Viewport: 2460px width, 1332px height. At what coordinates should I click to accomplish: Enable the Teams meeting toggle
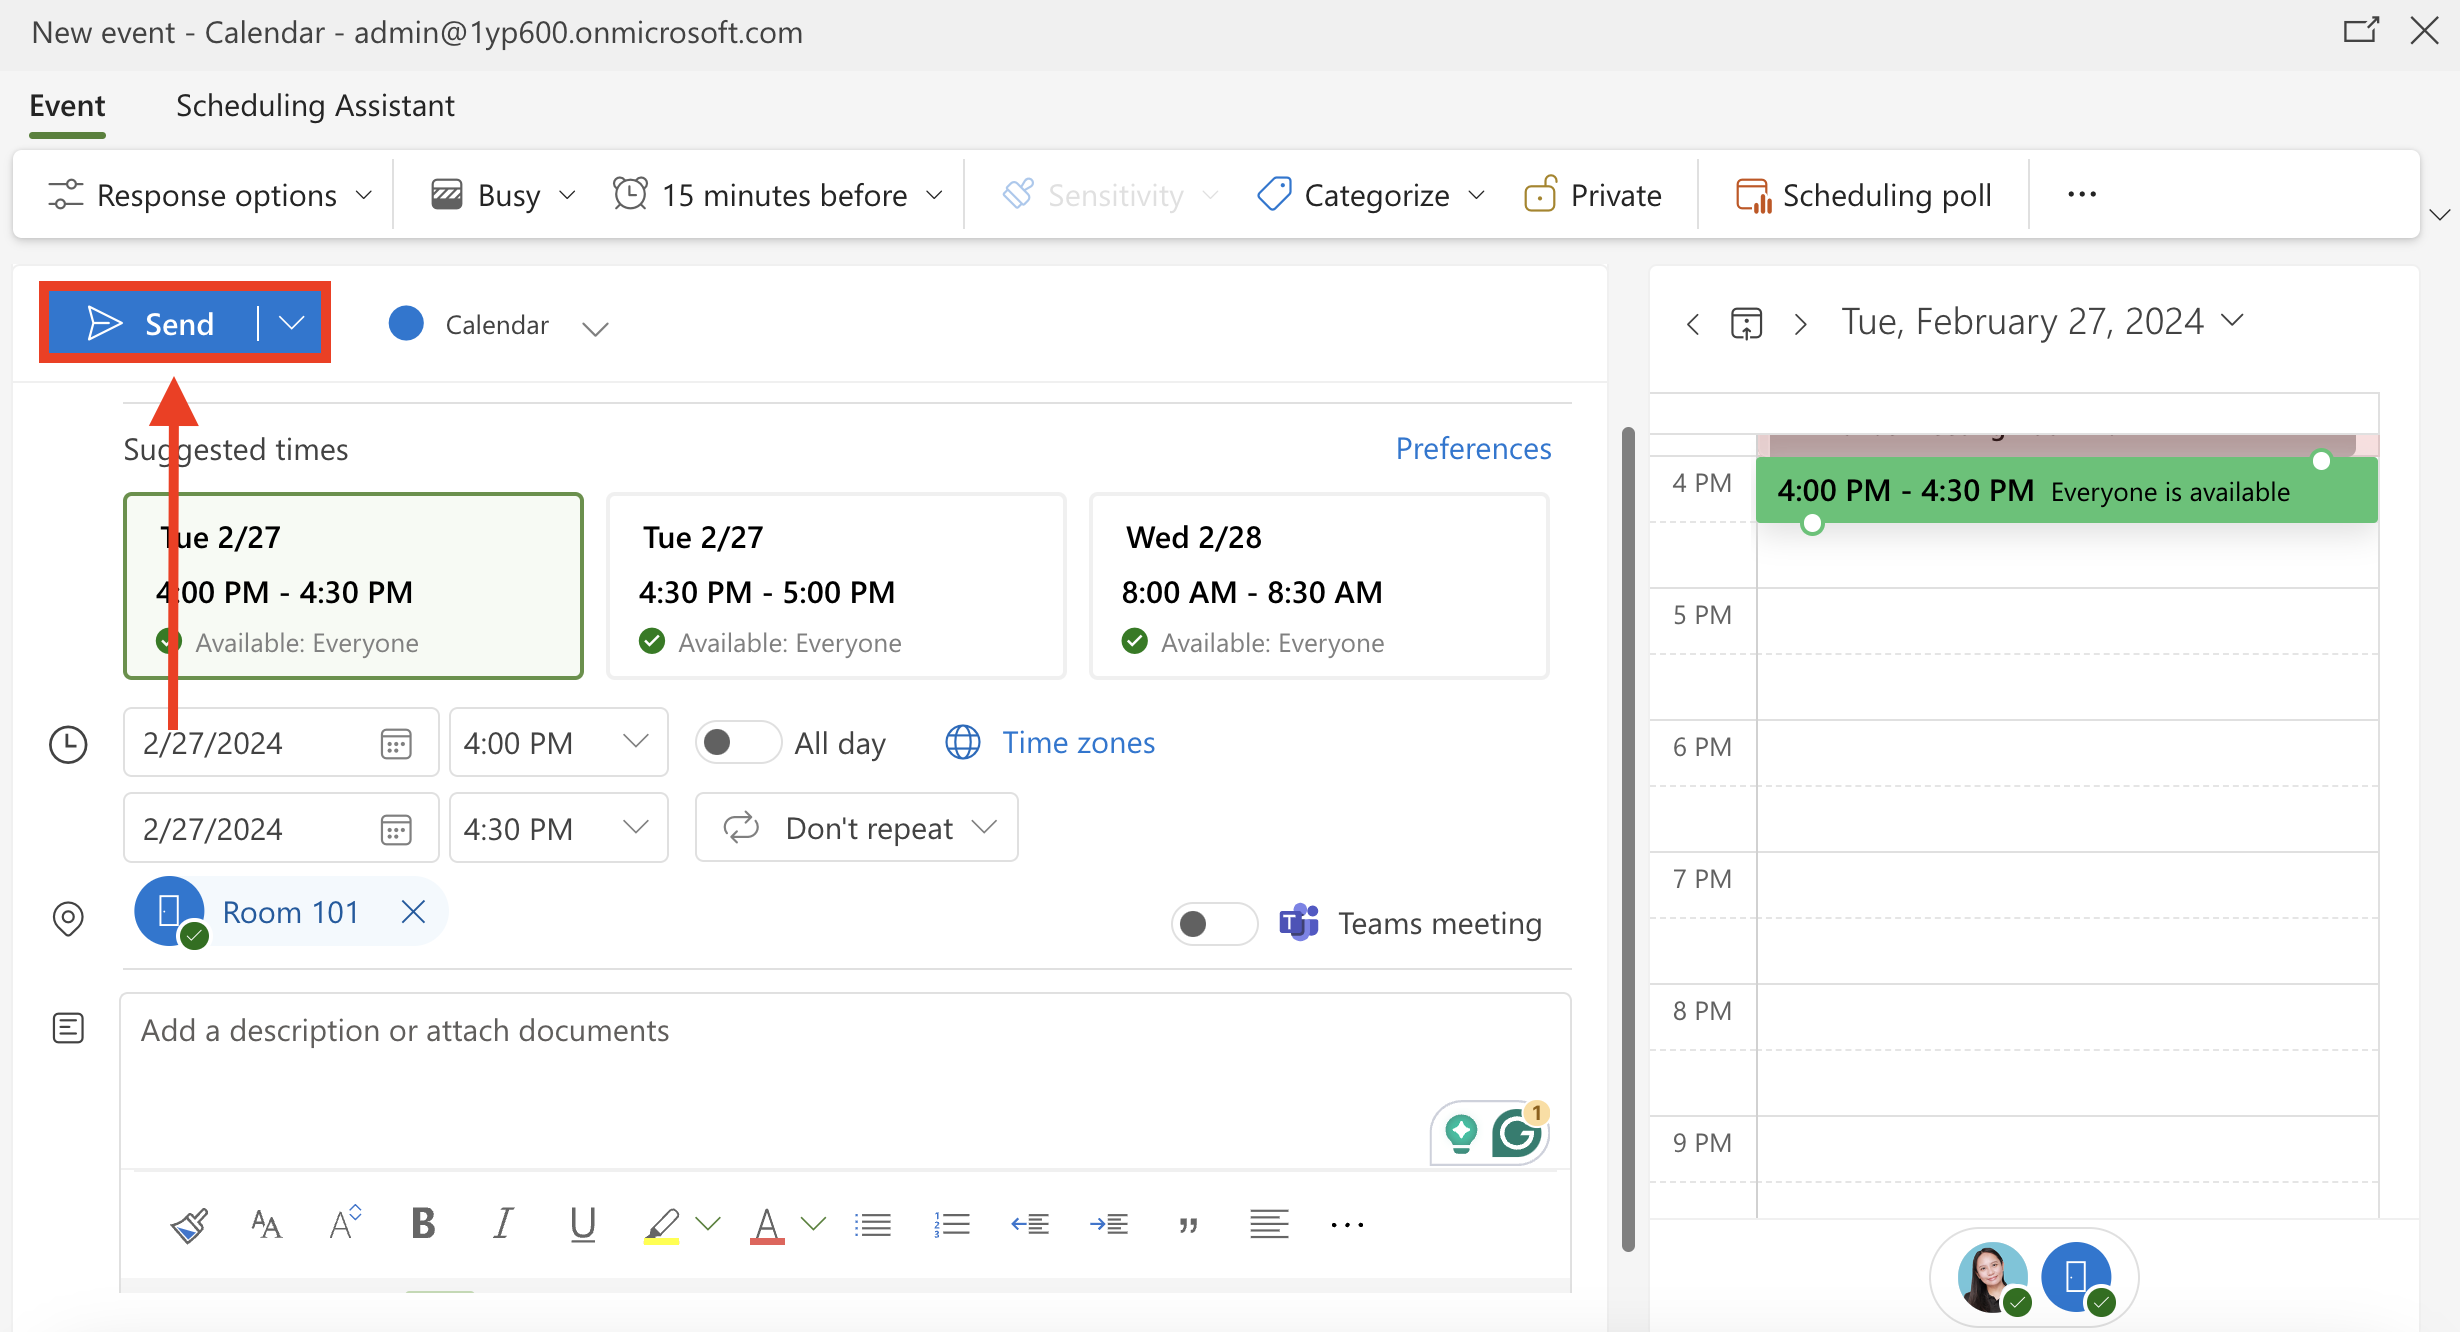tap(1213, 923)
